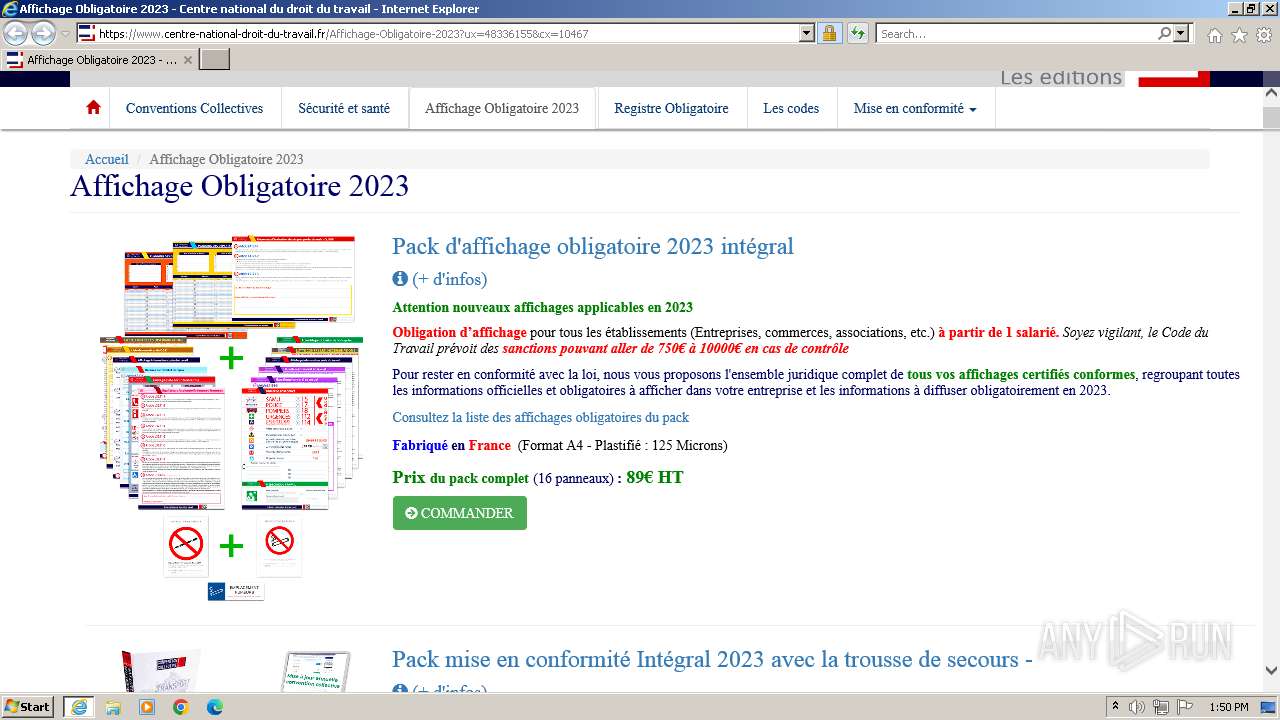Go back with the browser Back arrow

point(15,33)
